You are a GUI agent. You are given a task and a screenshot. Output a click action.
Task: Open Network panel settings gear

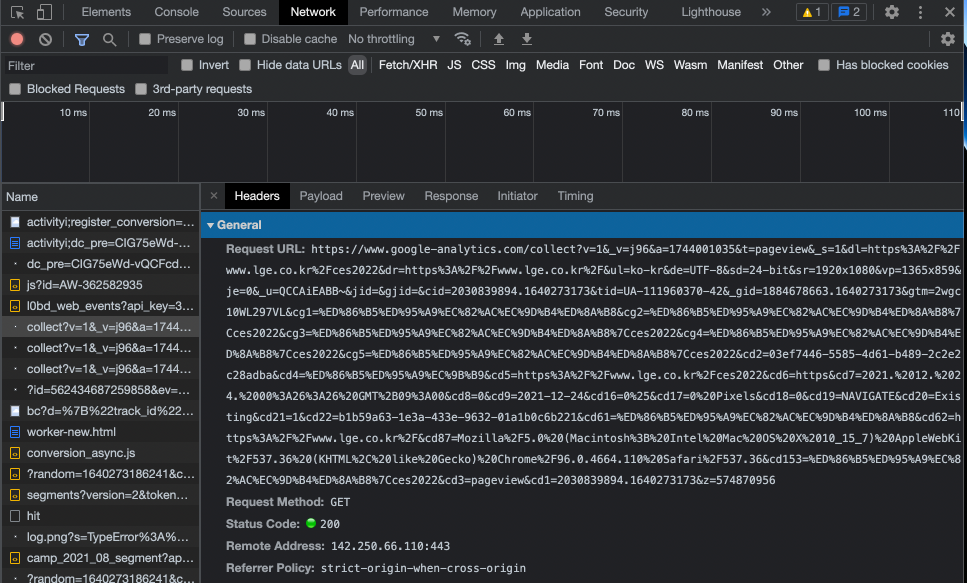[948, 39]
